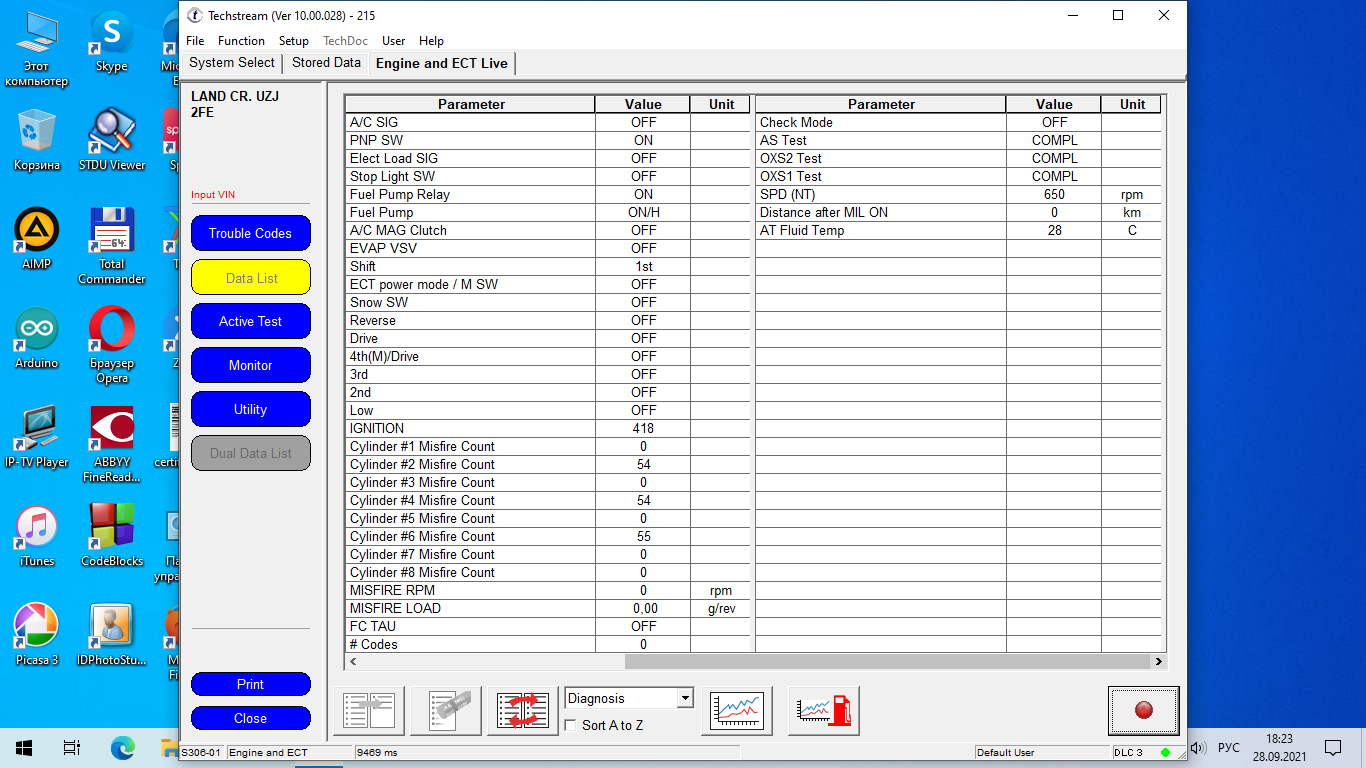Open the Recycle Bin (Корзина) icon

tap(37, 140)
